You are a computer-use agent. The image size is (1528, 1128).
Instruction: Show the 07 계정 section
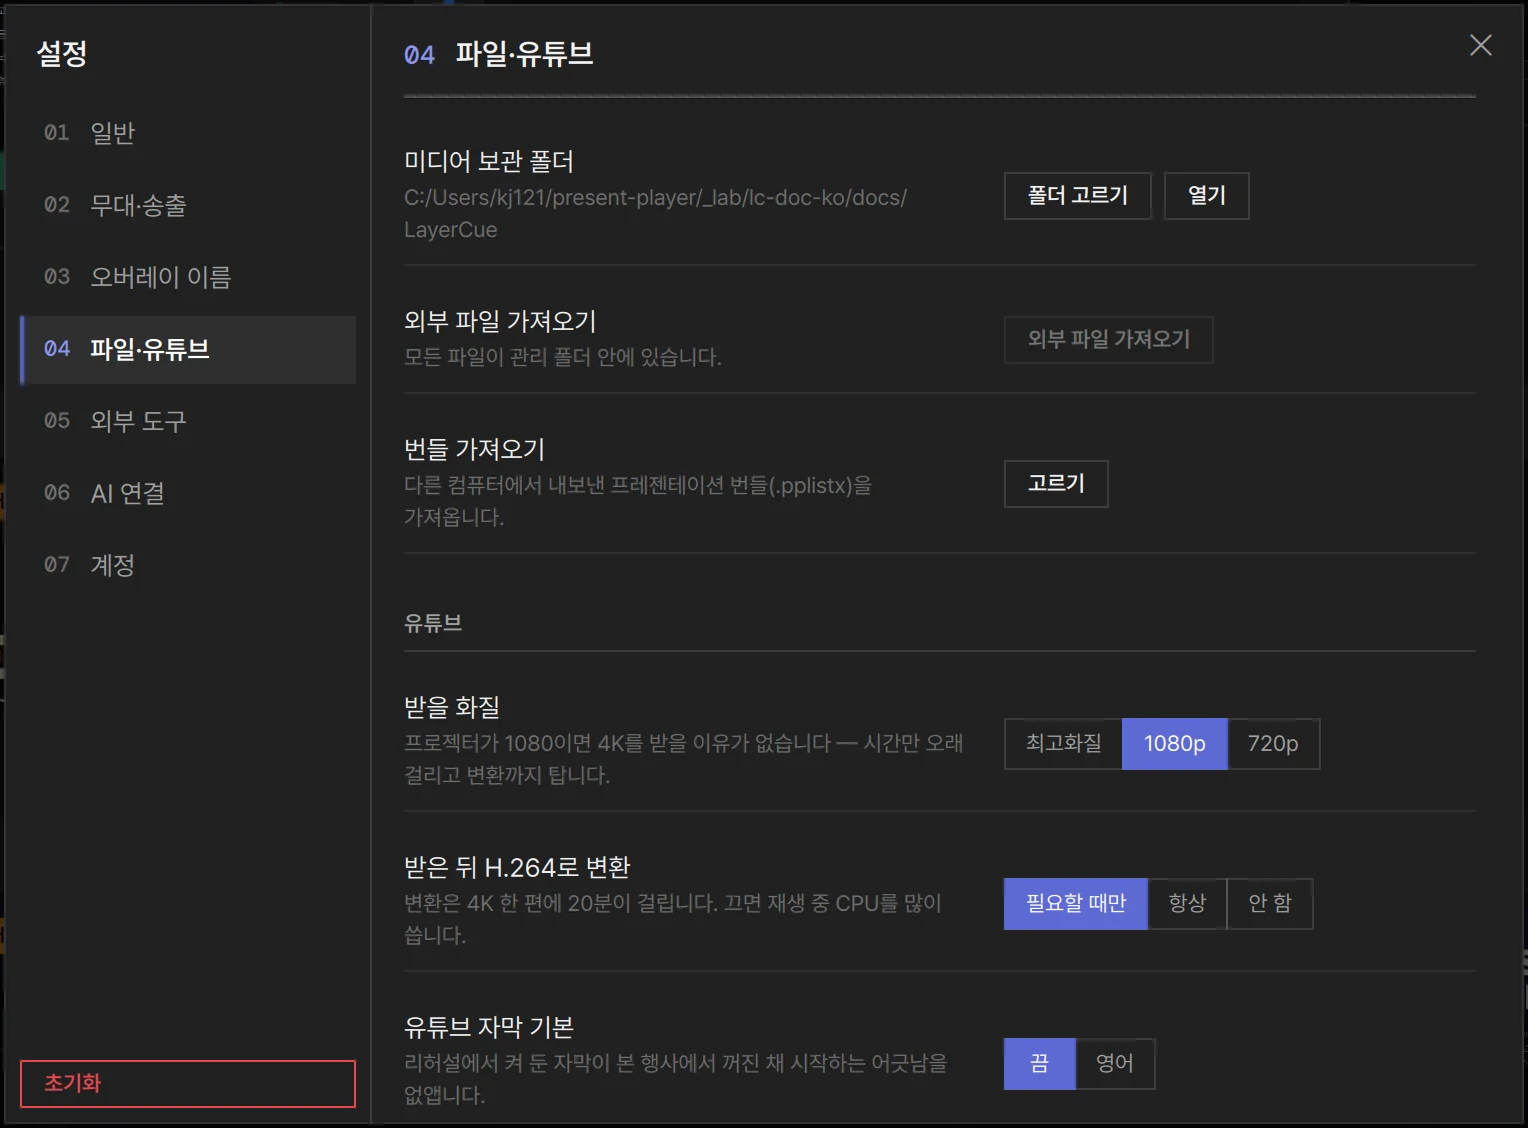pos(188,565)
